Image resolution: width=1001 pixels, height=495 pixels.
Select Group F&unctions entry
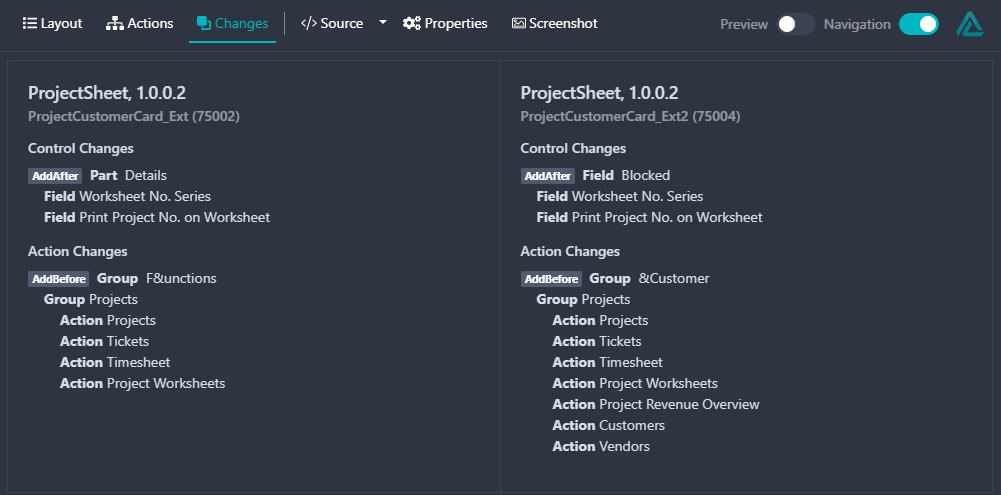pos(156,278)
